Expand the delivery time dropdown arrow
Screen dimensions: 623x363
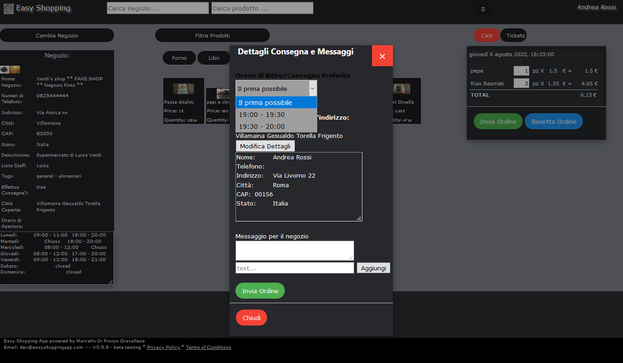pos(313,88)
